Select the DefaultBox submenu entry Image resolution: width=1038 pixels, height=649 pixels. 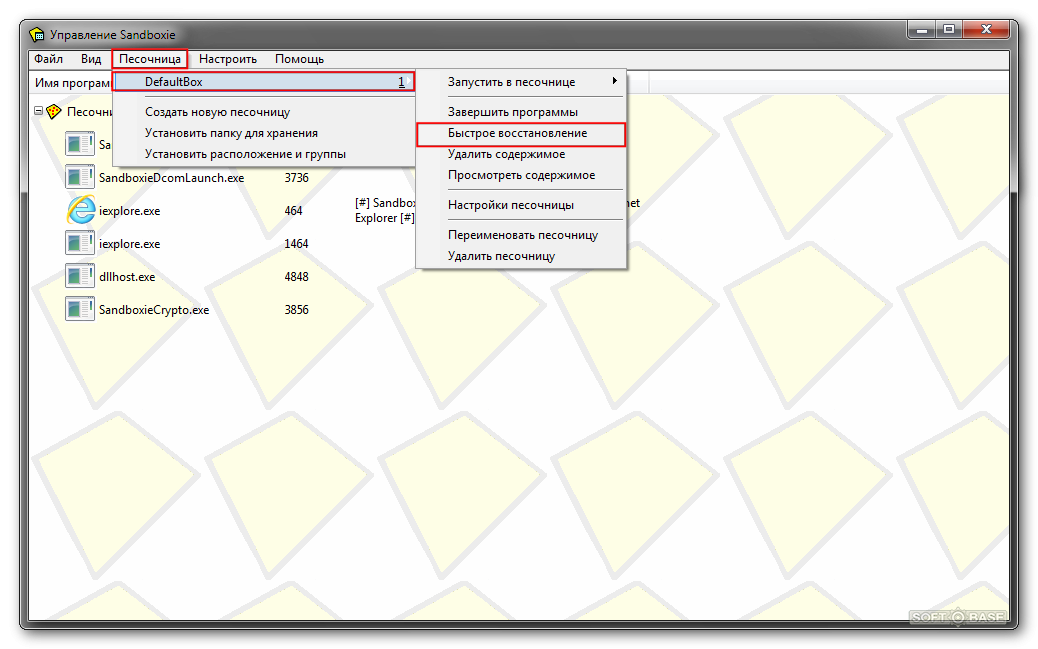click(264, 81)
